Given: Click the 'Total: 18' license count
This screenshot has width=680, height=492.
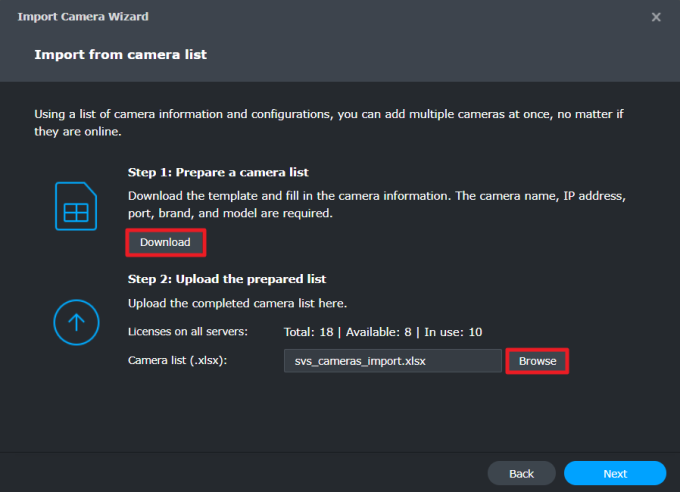Looking at the screenshot, I should pos(312,331).
